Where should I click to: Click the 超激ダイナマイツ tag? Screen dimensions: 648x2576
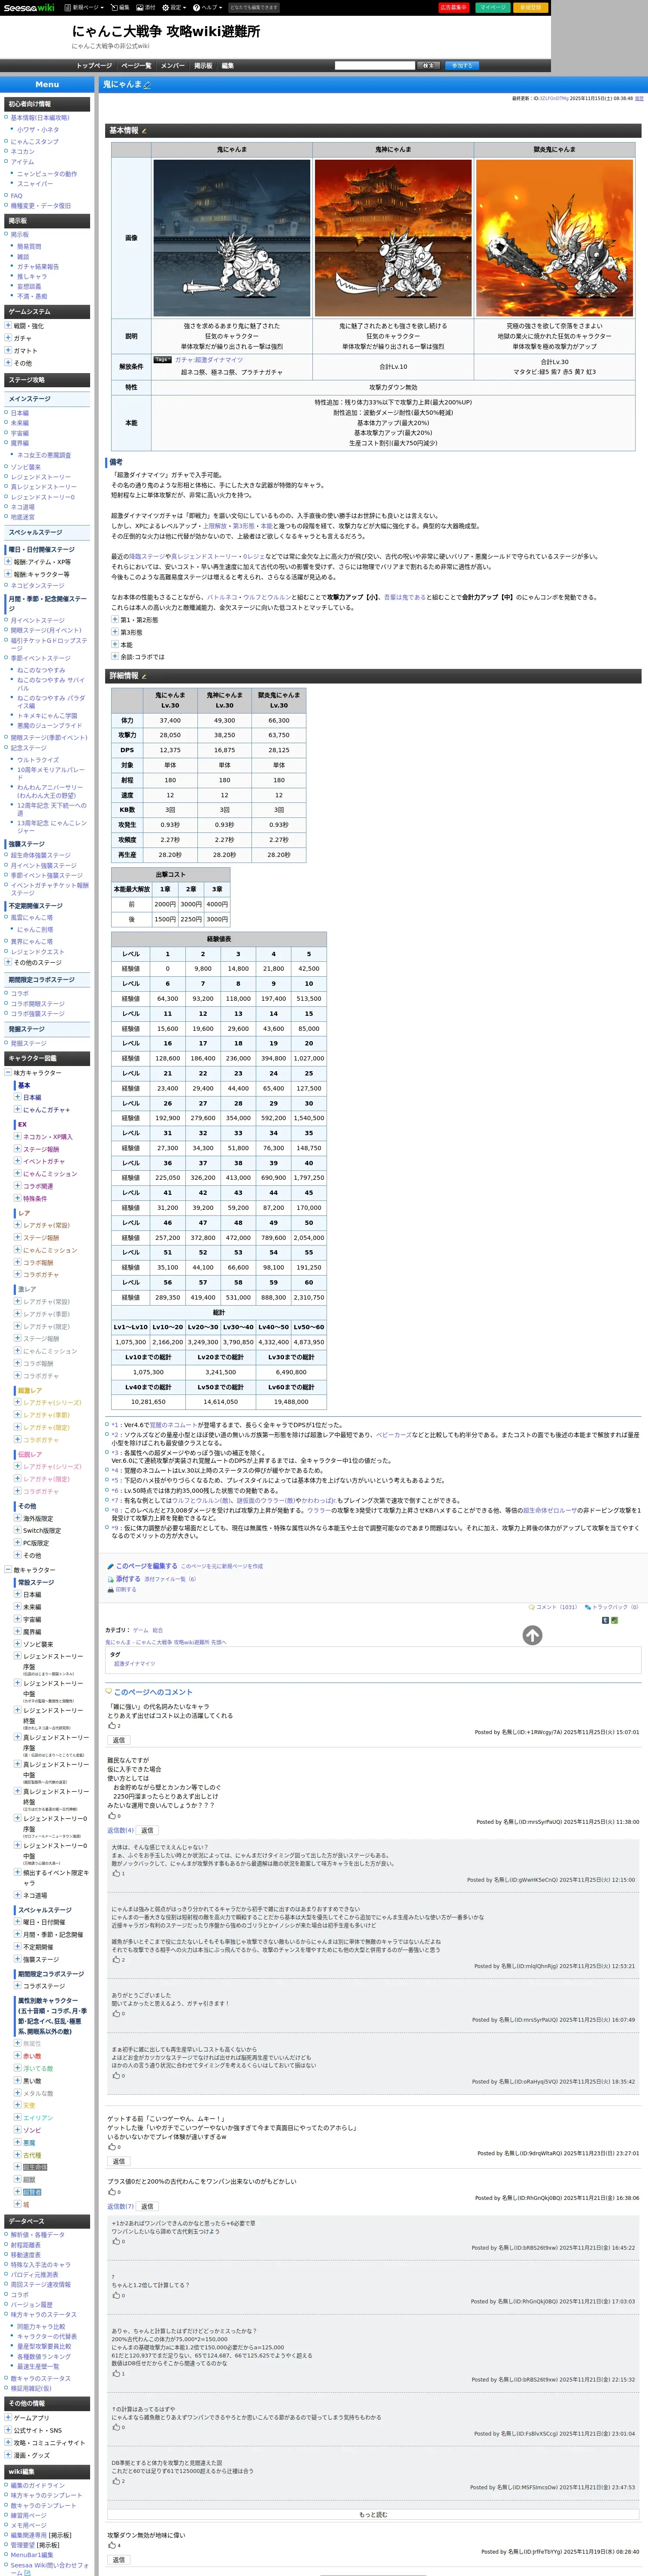pos(134,1664)
